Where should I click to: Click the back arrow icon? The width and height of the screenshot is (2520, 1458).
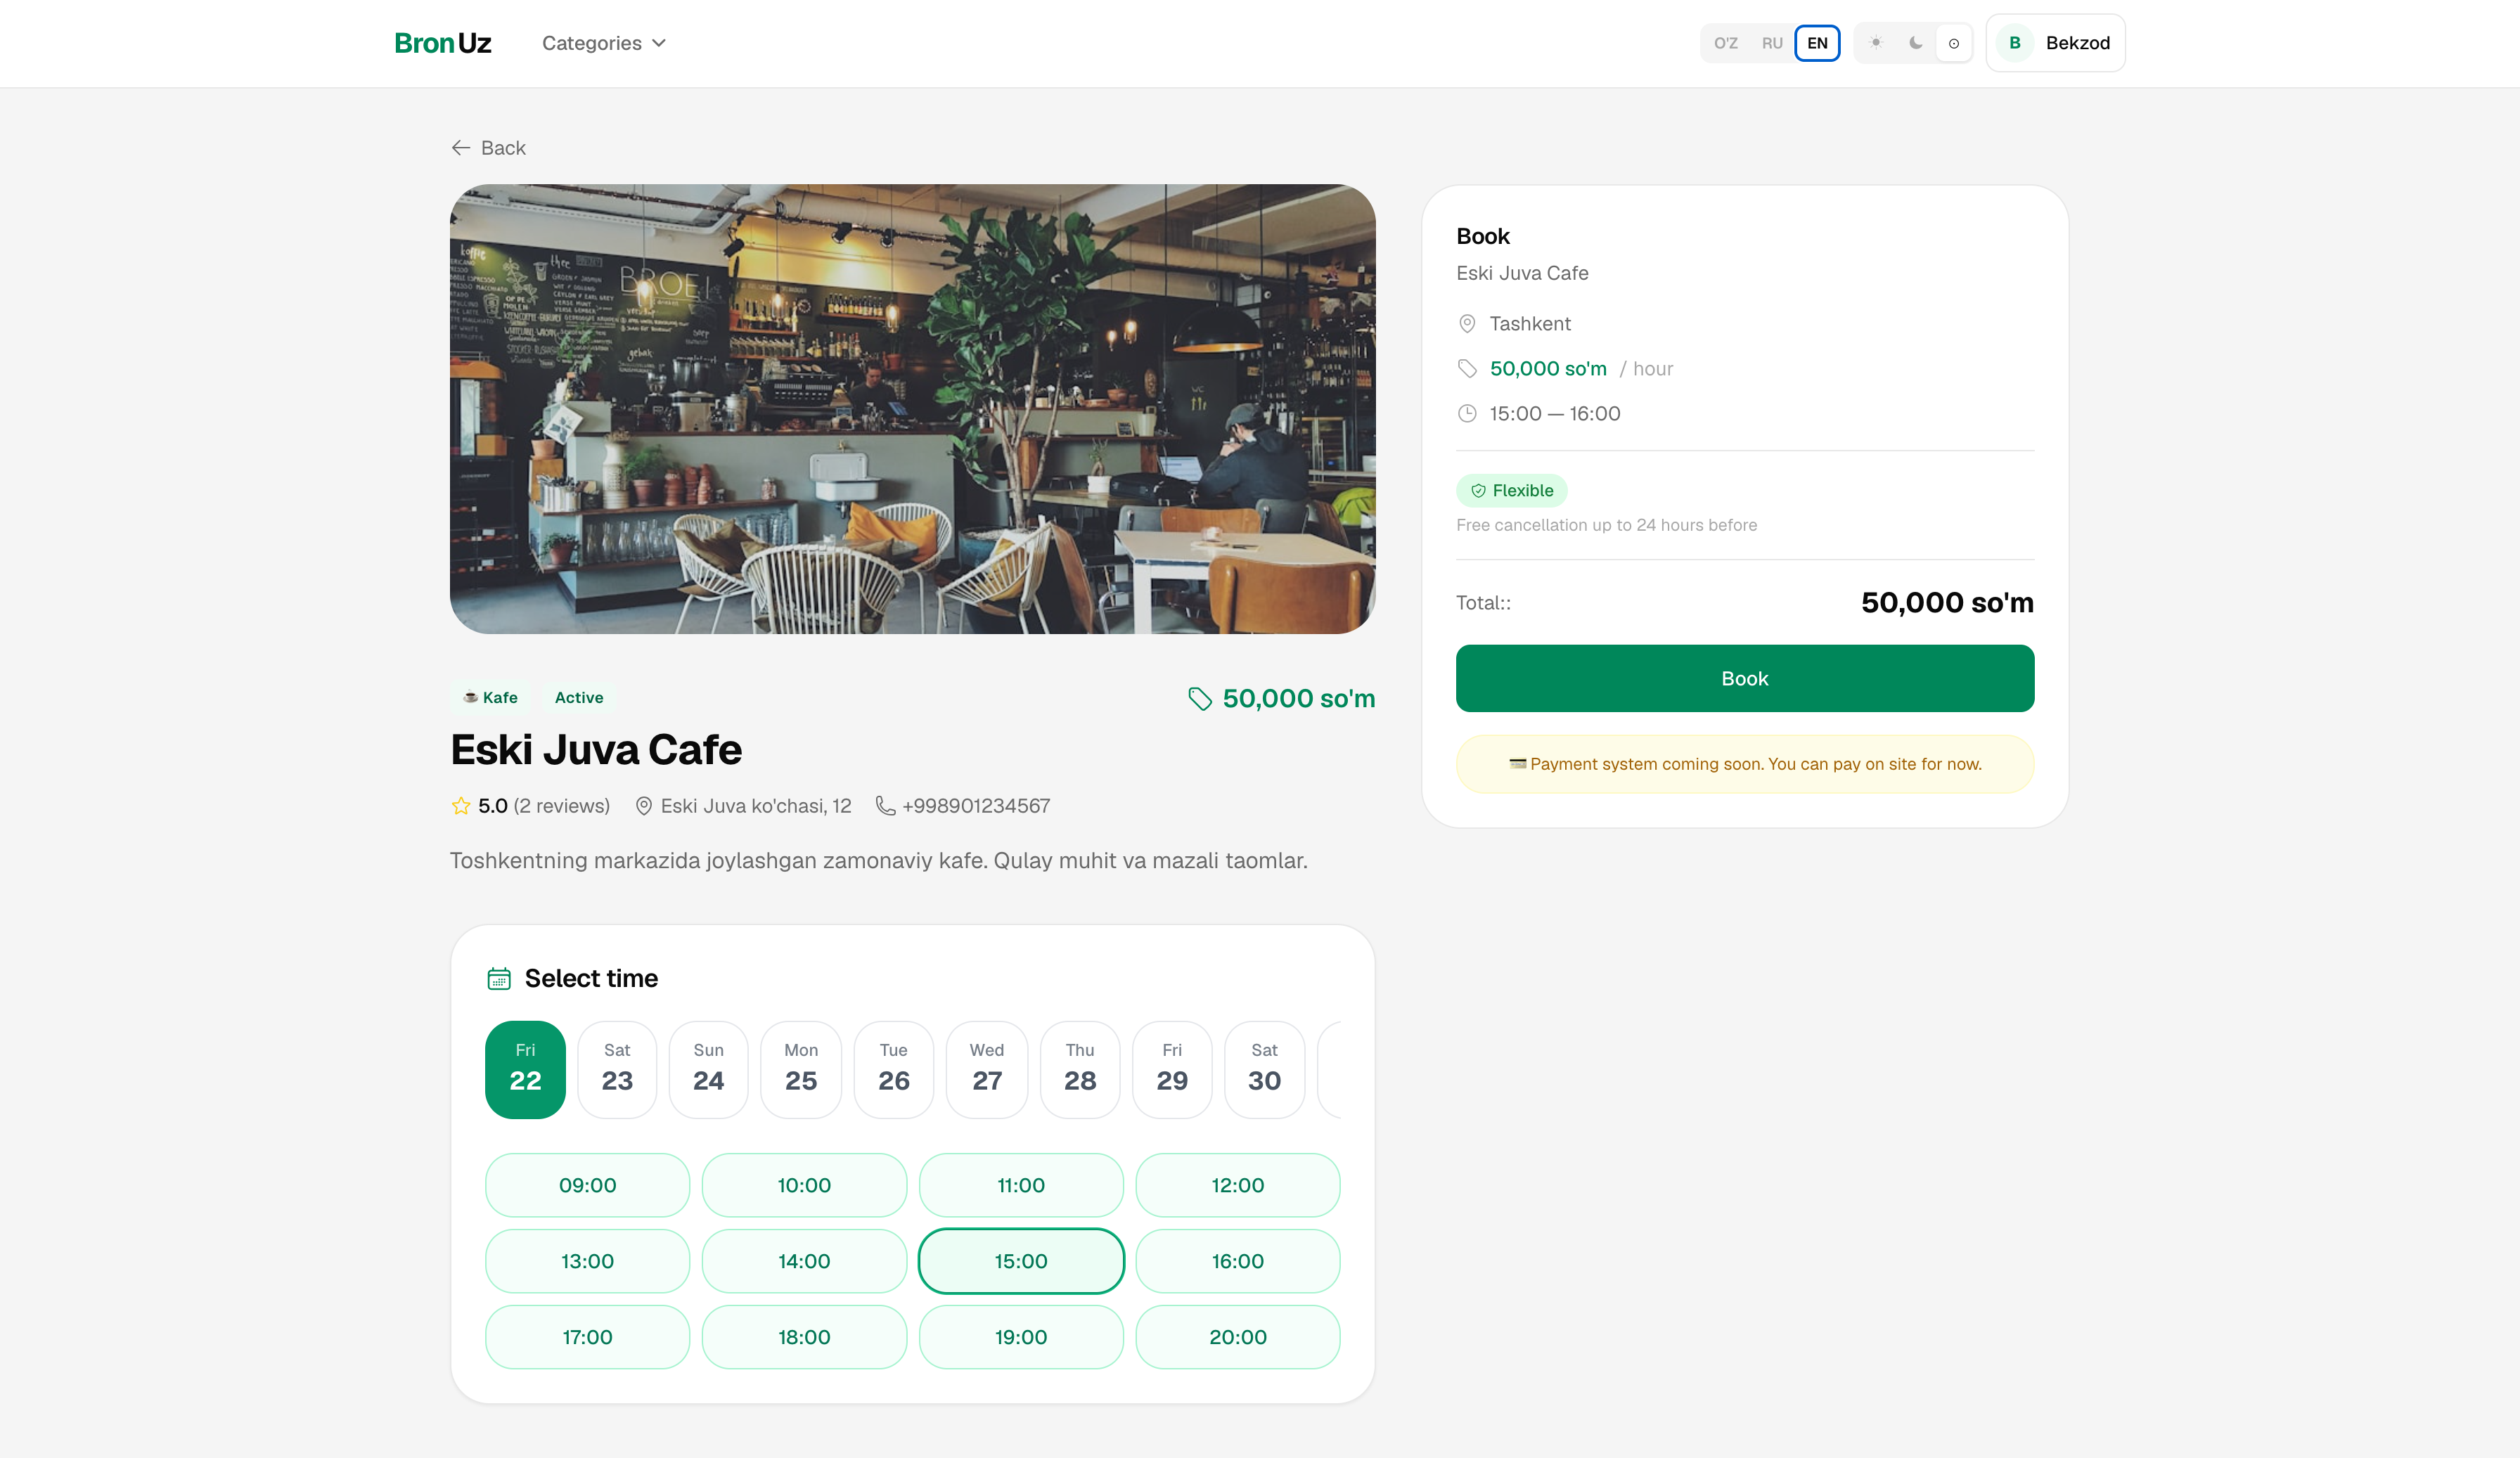461,148
